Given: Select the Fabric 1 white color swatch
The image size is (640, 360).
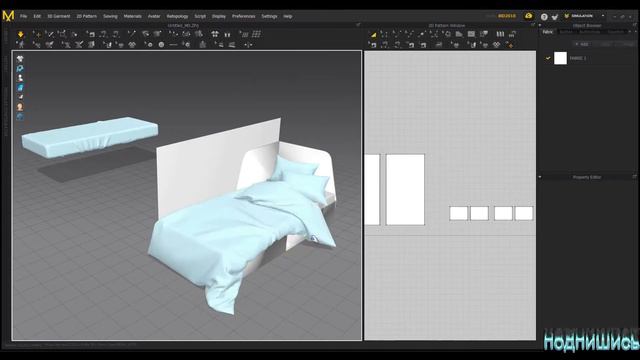Looking at the screenshot, I should pos(560,58).
